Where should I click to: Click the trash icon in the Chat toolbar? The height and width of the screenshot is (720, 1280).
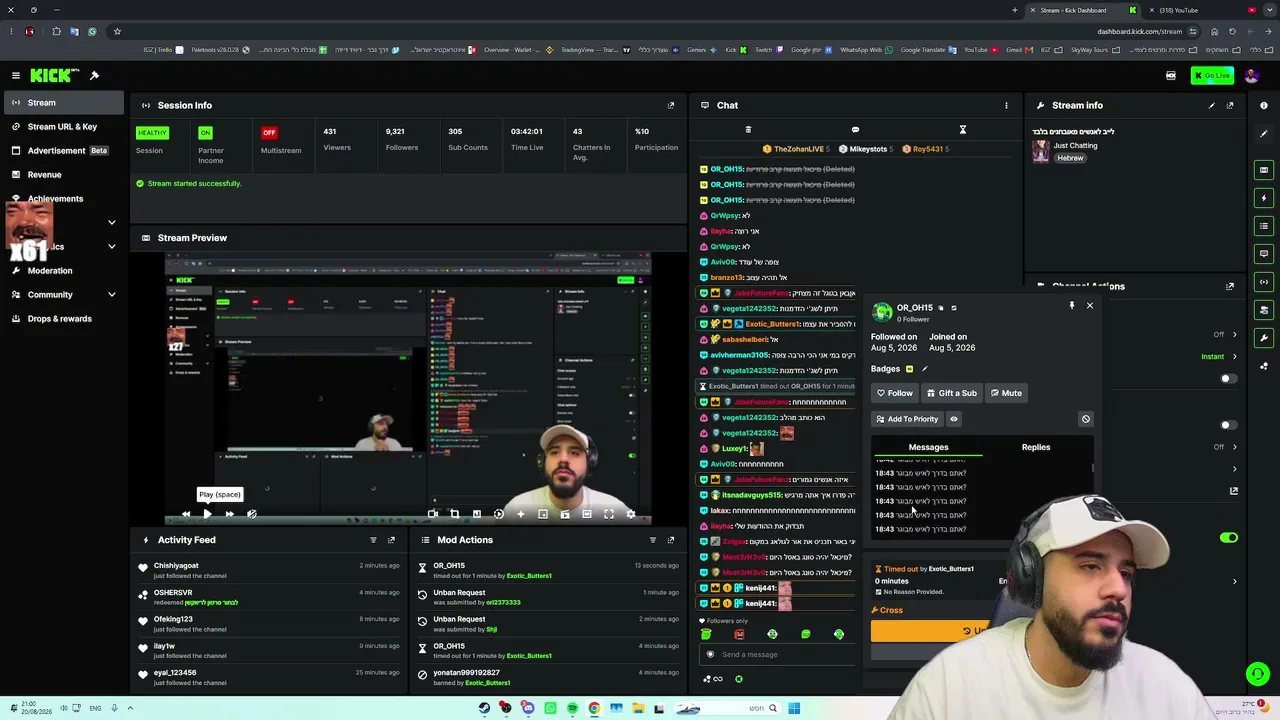[x=748, y=130]
